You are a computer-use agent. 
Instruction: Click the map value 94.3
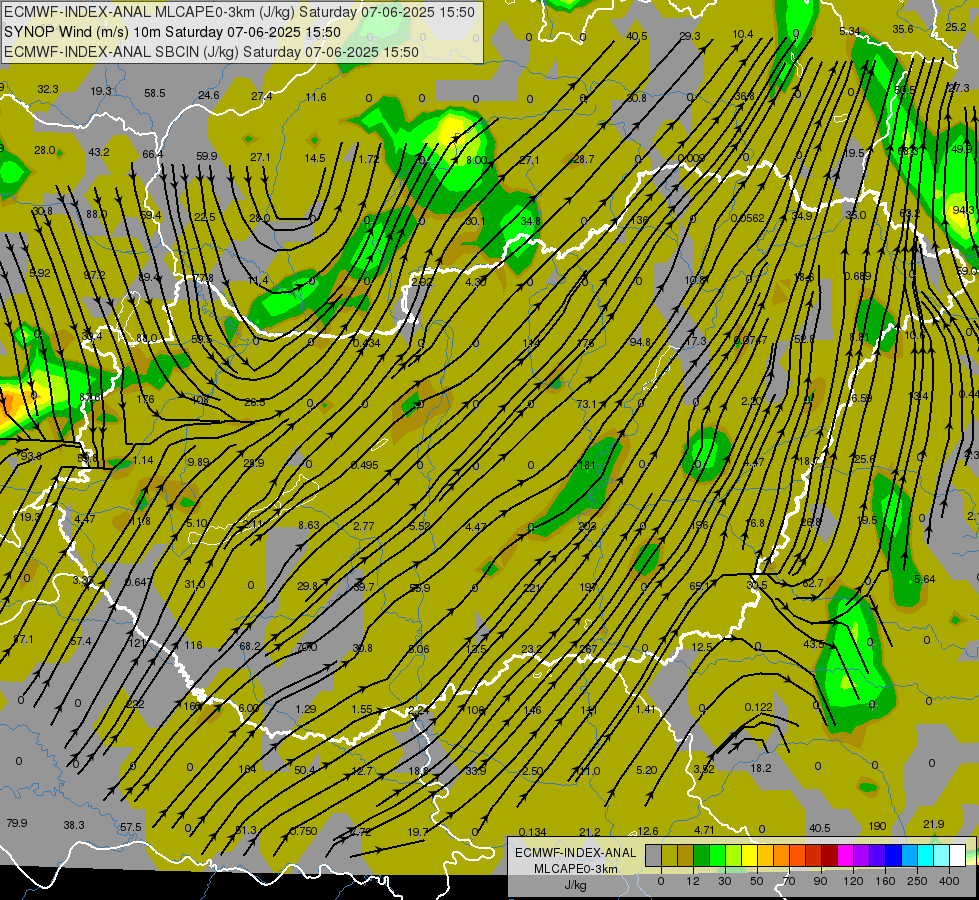pyautogui.click(x=963, y=210)
